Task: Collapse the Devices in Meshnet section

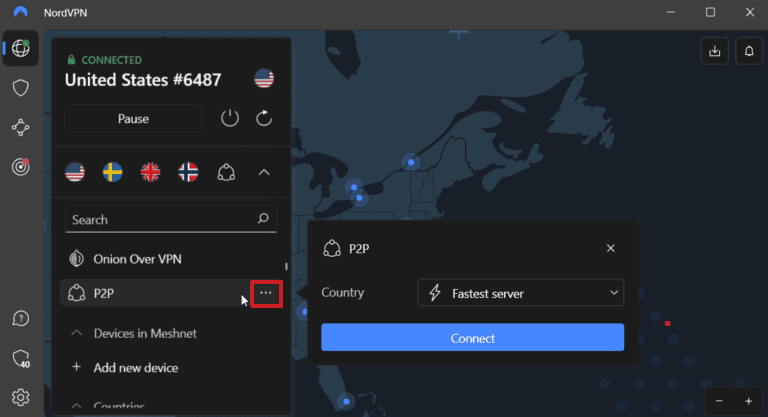Action: (x=76, y=332)
